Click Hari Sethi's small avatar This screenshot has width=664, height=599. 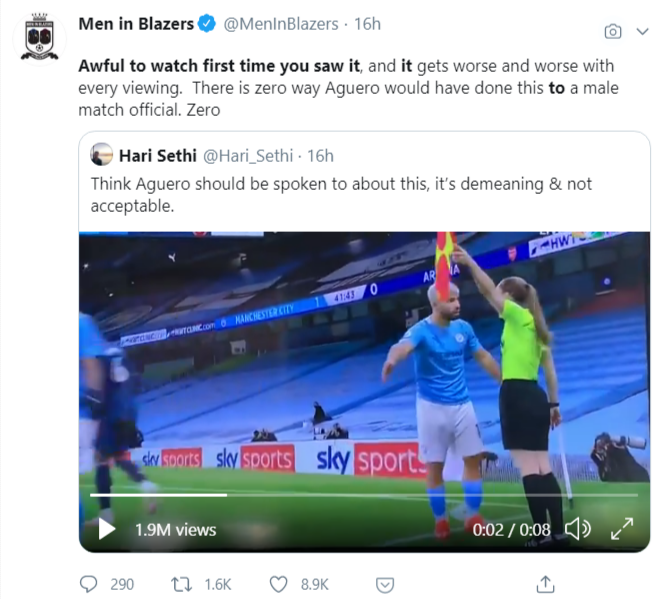pyautogui.click(x=101, y=155)
